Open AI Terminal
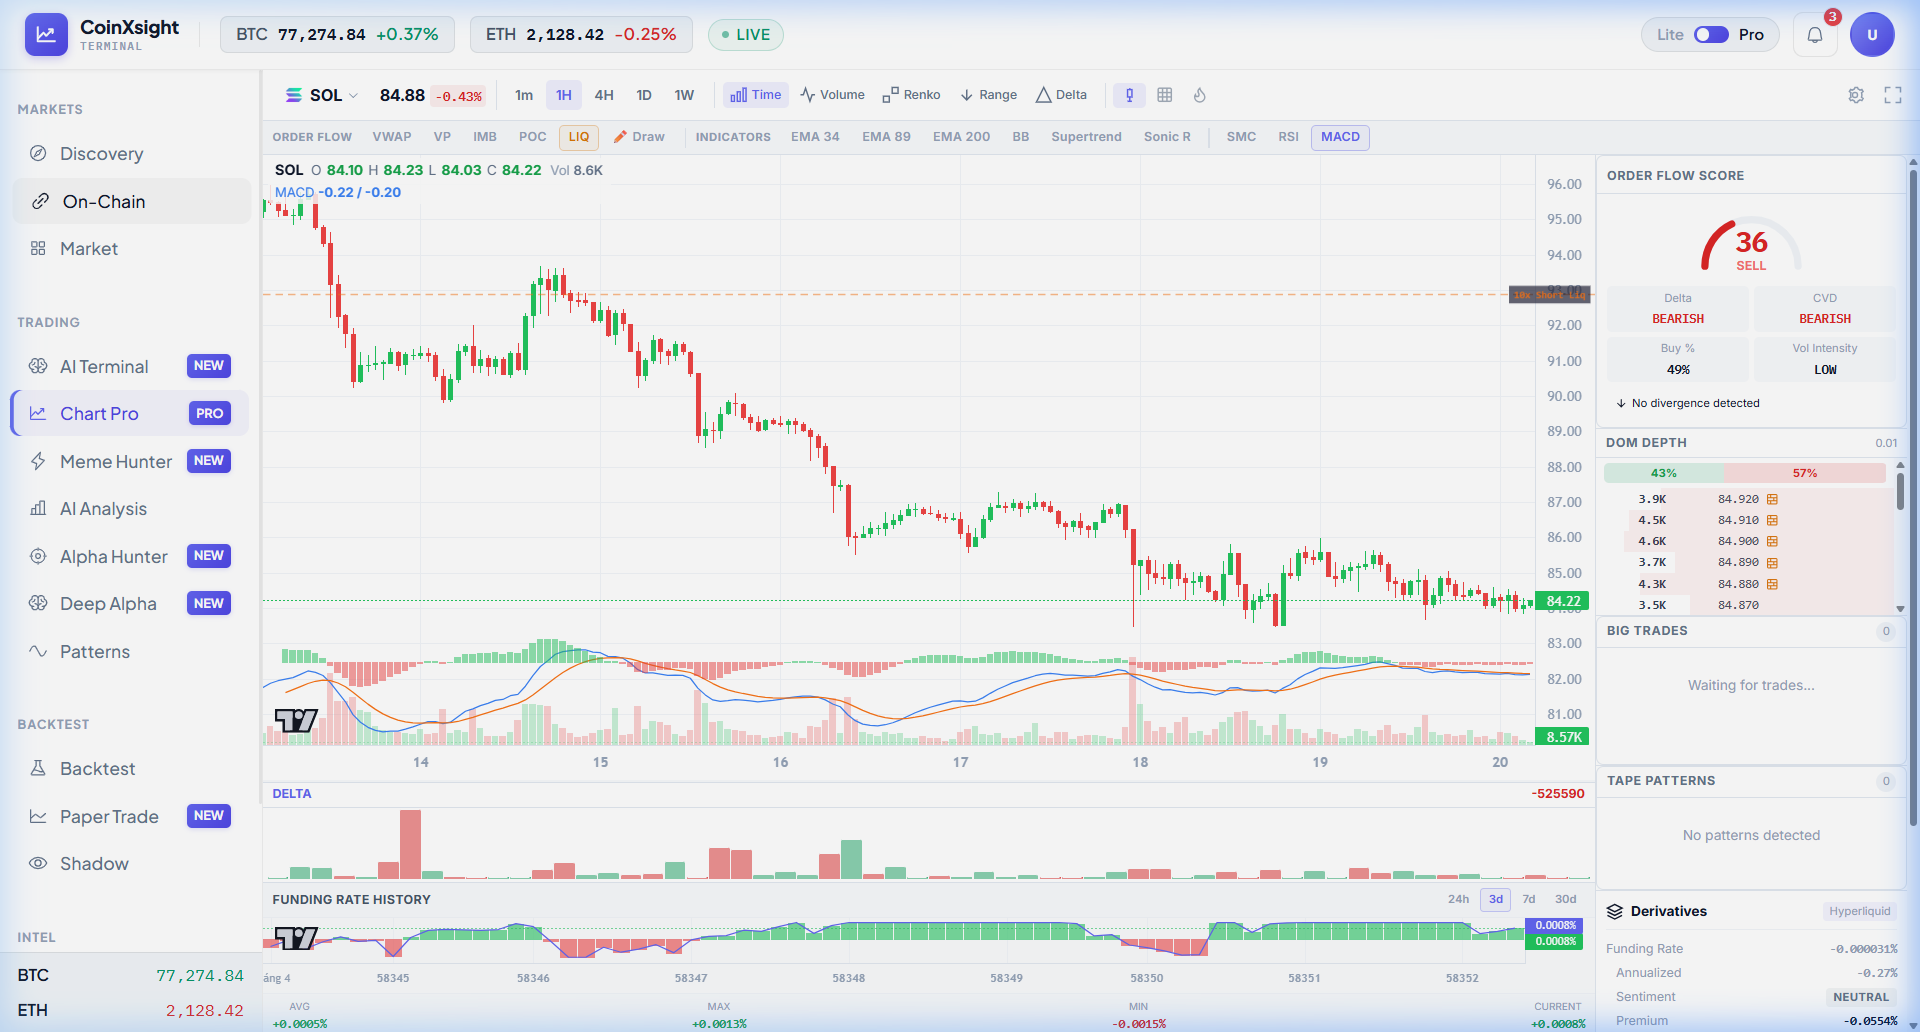The height and width of the screenshot is (1032, 1920). coord(131,366)
